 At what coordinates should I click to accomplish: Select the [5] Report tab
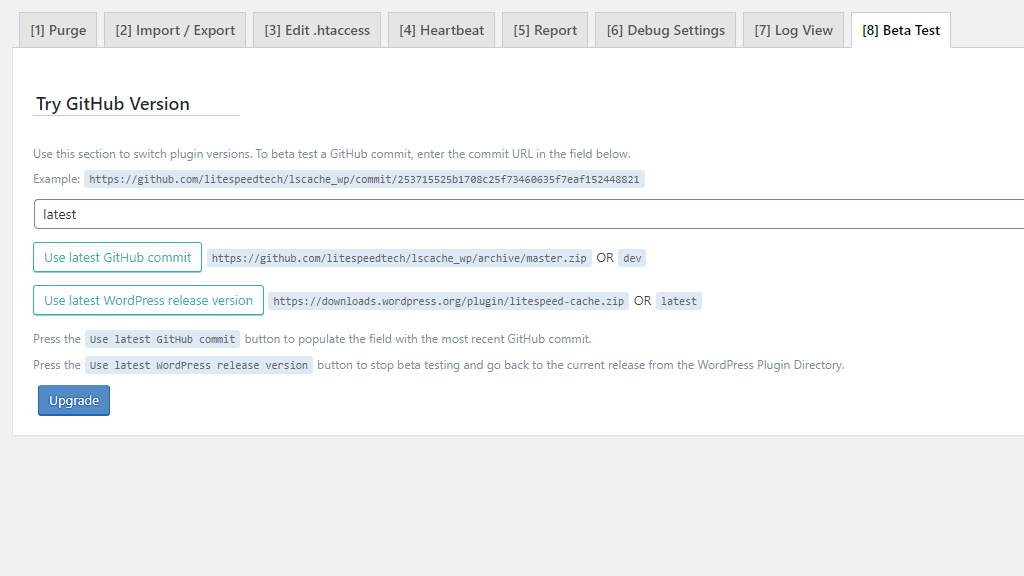[x=545, y=30]
